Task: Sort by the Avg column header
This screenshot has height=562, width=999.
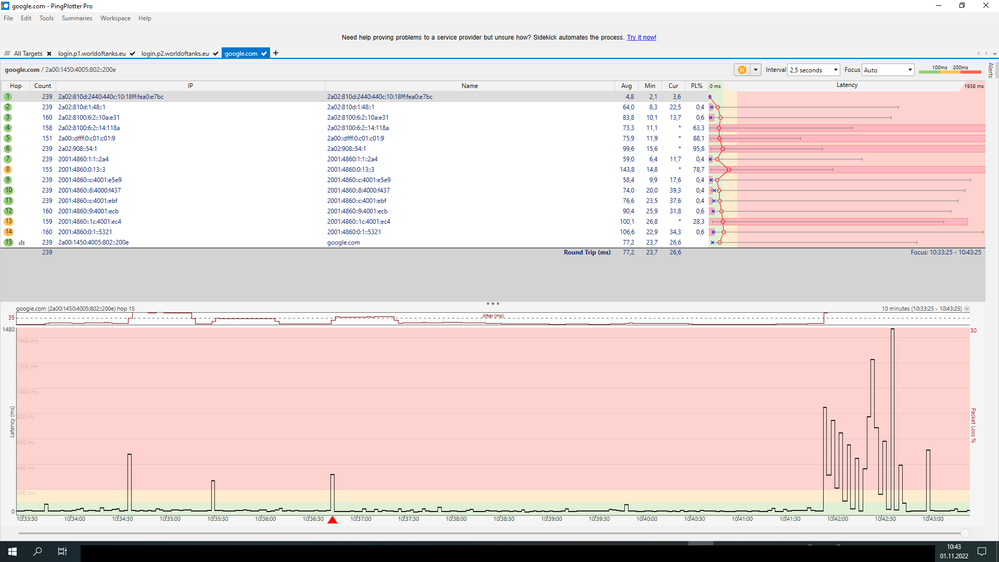Action: [626, 86]
